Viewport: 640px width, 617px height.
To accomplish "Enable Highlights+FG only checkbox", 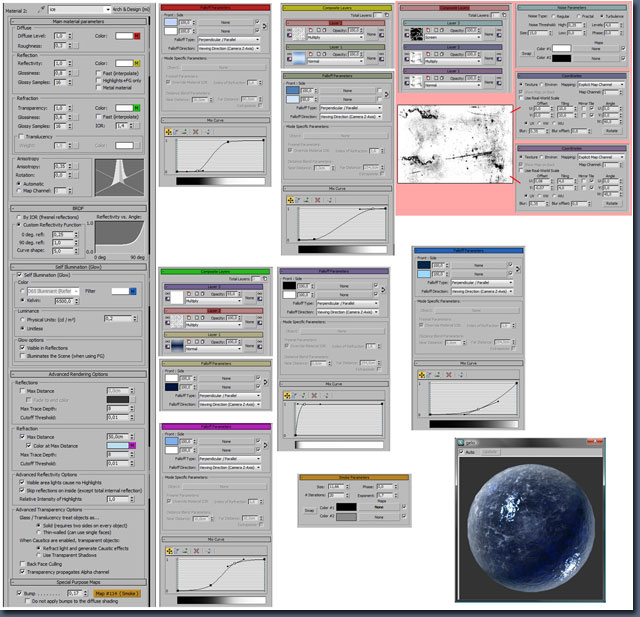I will pos(98,80).
